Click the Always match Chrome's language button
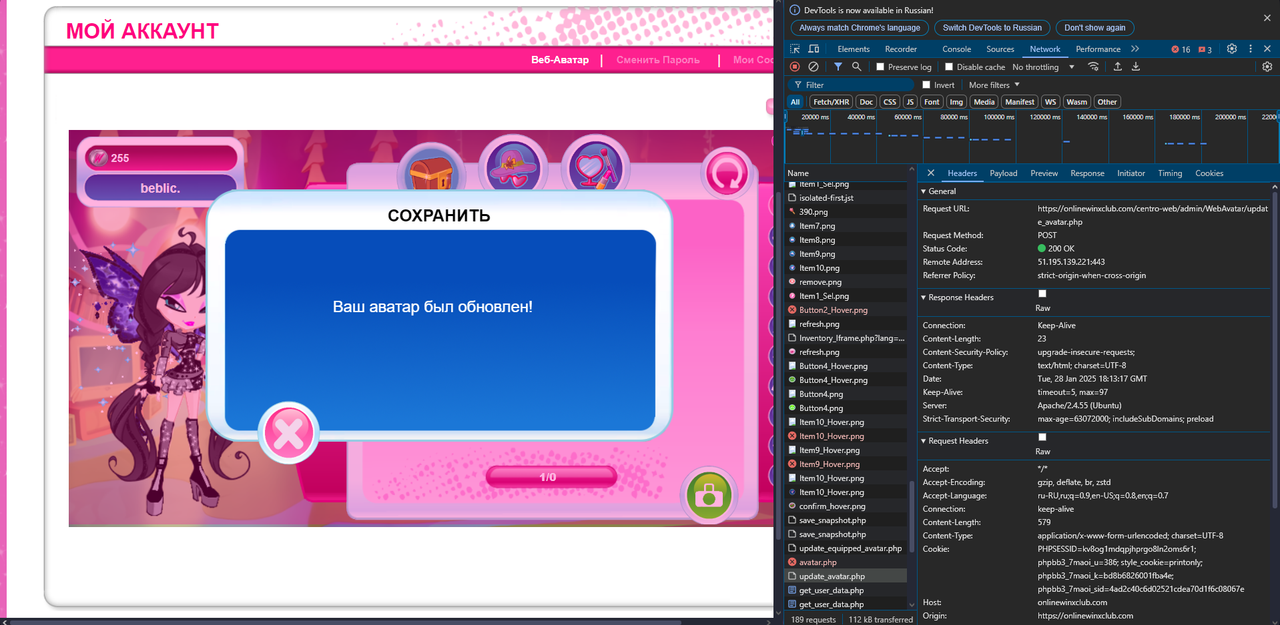 click(859, 28)
